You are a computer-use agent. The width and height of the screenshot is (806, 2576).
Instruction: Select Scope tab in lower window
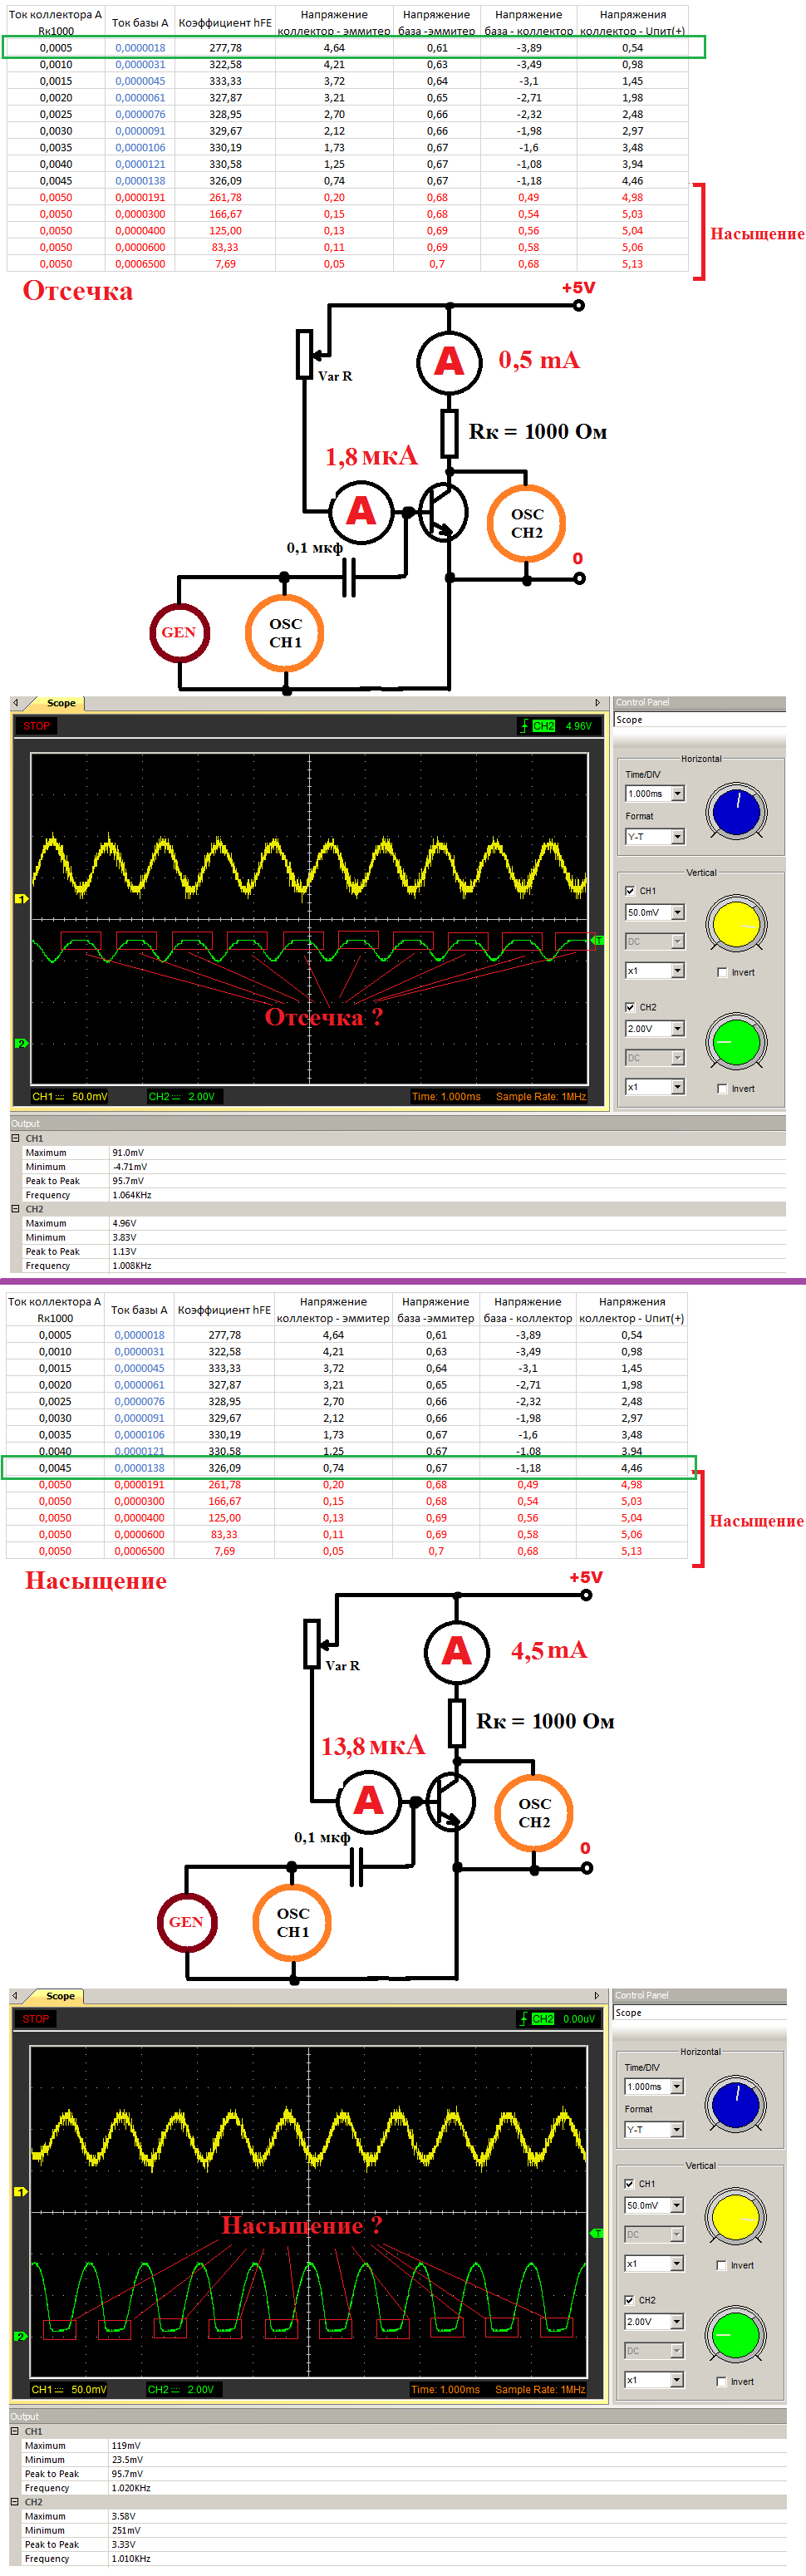coord(59,1996)
